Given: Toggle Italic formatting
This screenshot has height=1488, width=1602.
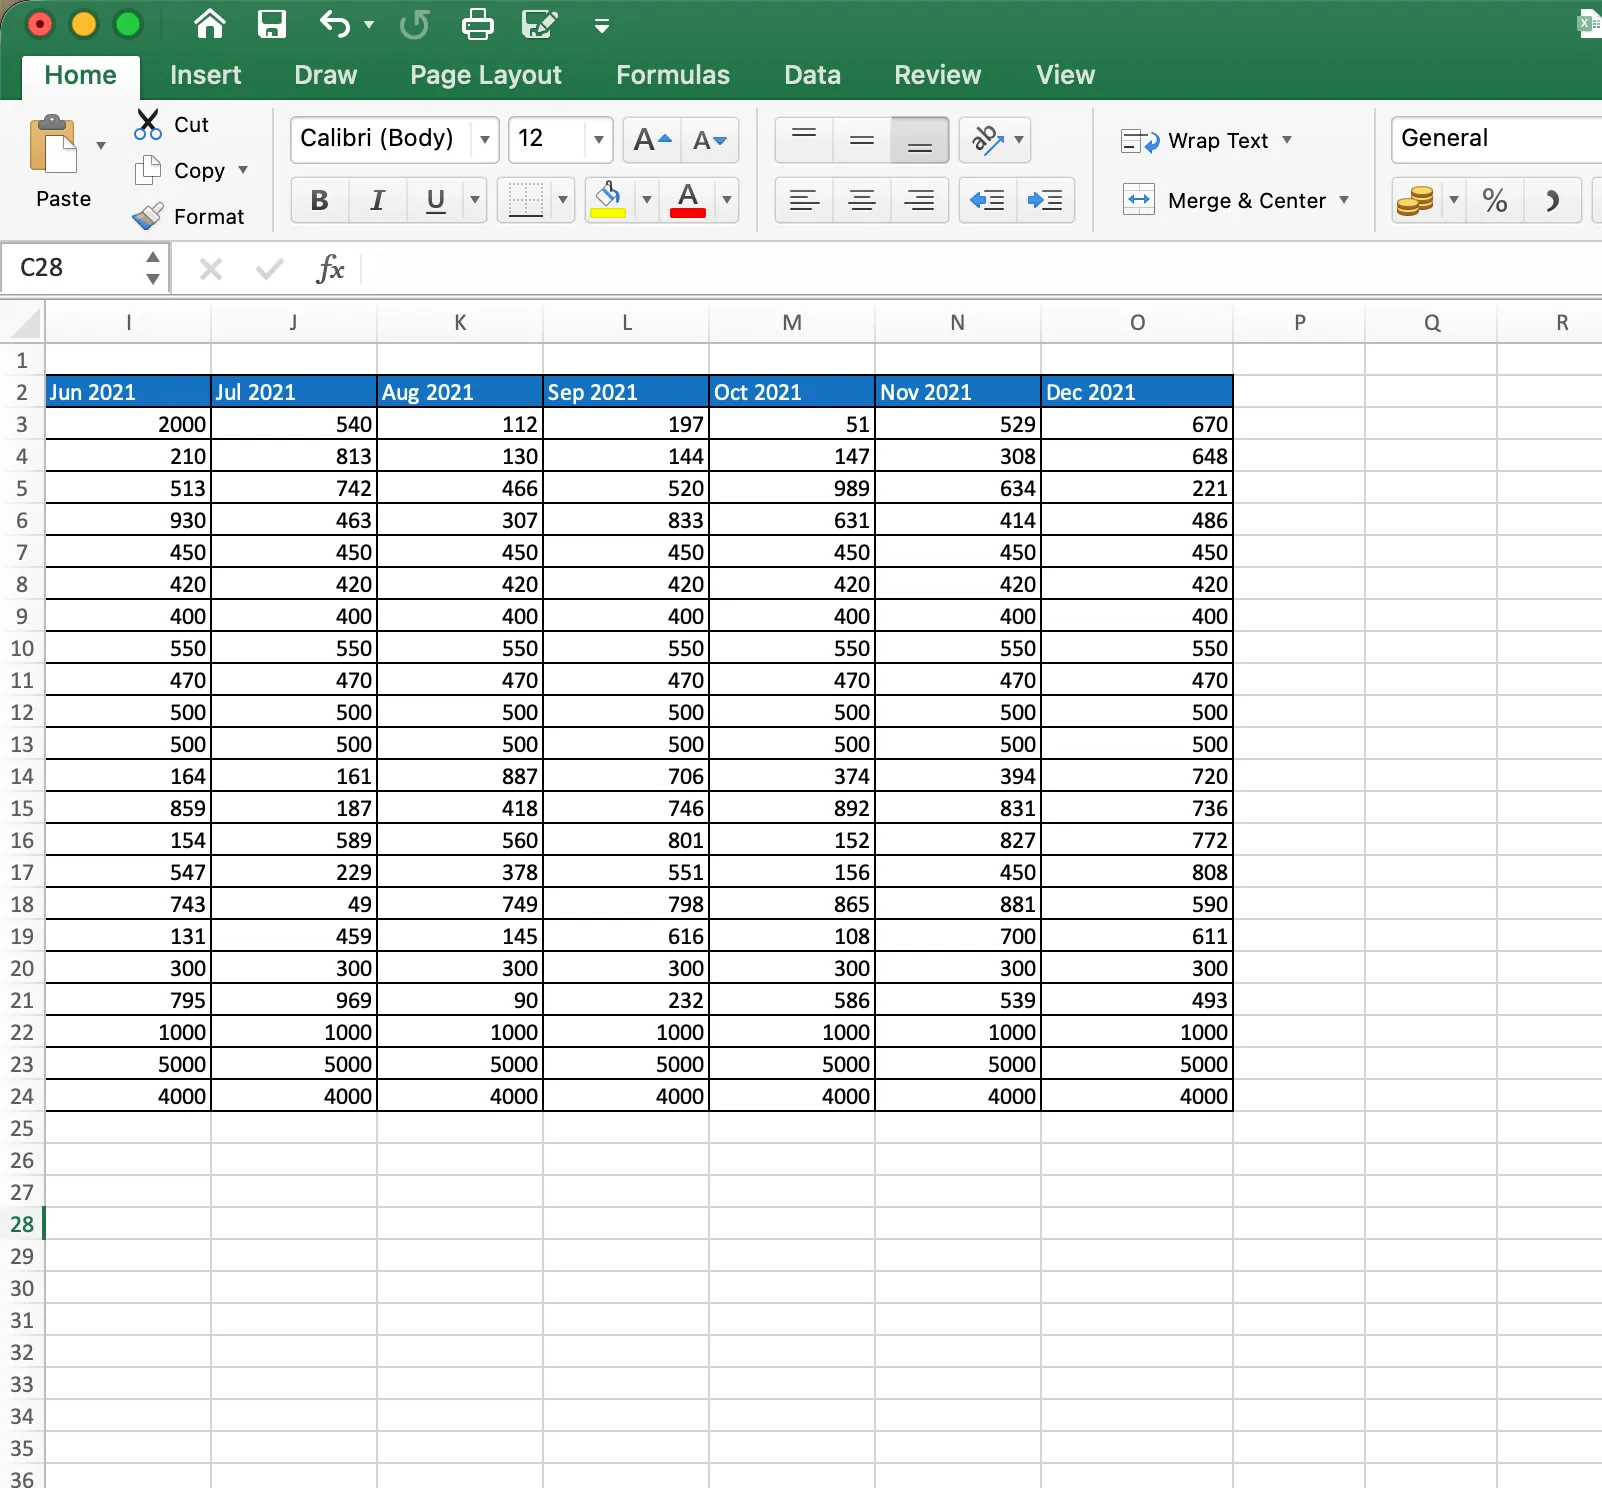Looking at the screenshot, I should [377, 201].
